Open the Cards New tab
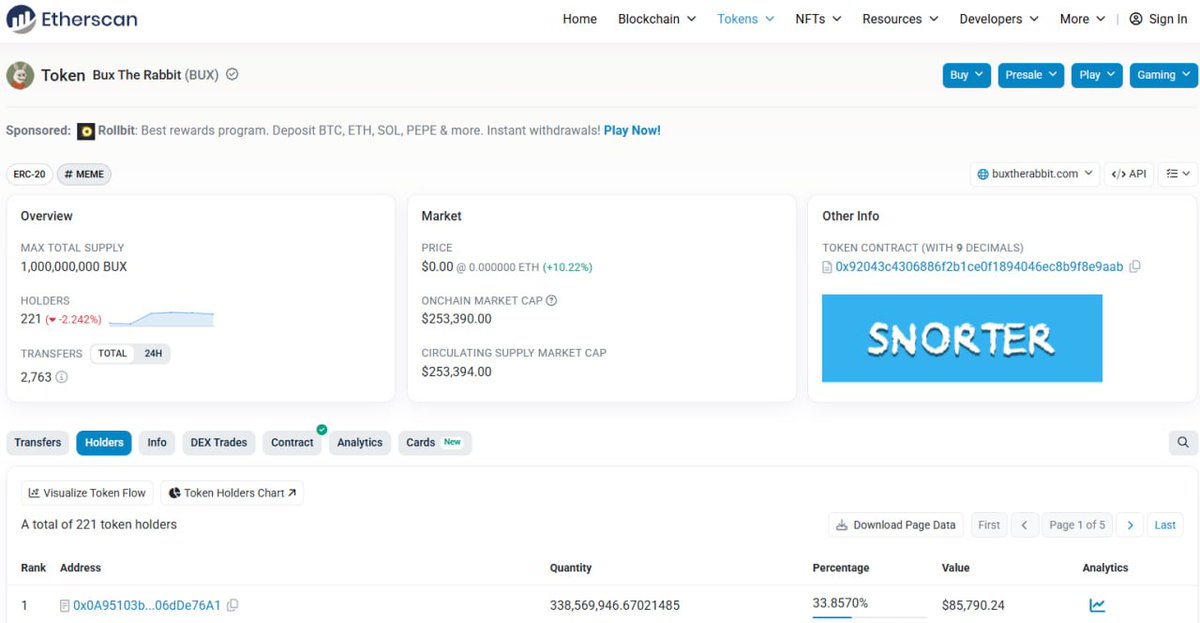The height and width of the screenshot is (623, 1200). (435, 442)
